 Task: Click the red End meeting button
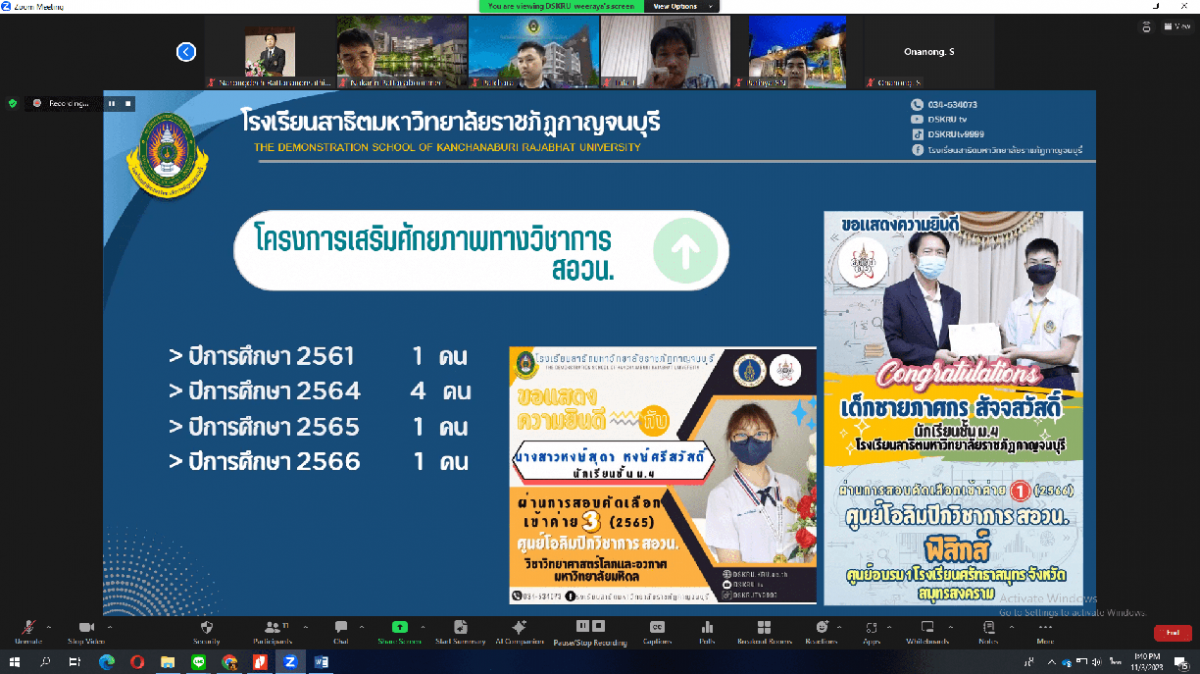pyautogui.click(x=1171, y=633)
